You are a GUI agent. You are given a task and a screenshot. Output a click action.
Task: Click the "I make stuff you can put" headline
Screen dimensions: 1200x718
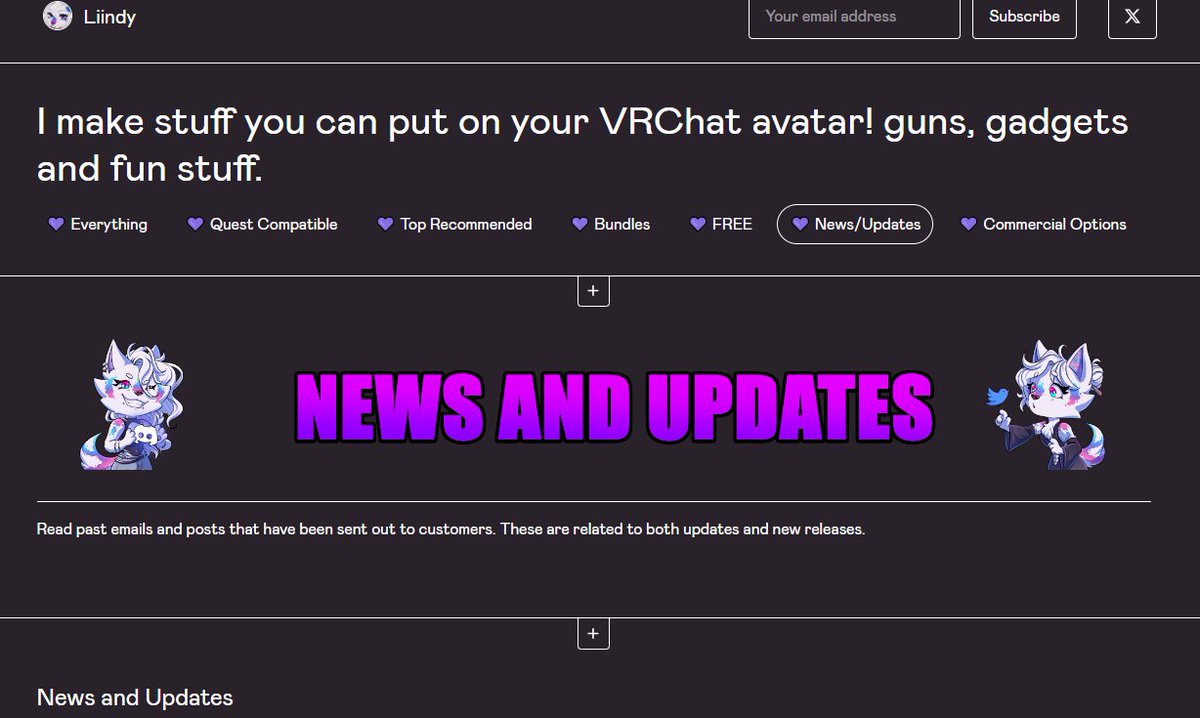click(582, 145)
